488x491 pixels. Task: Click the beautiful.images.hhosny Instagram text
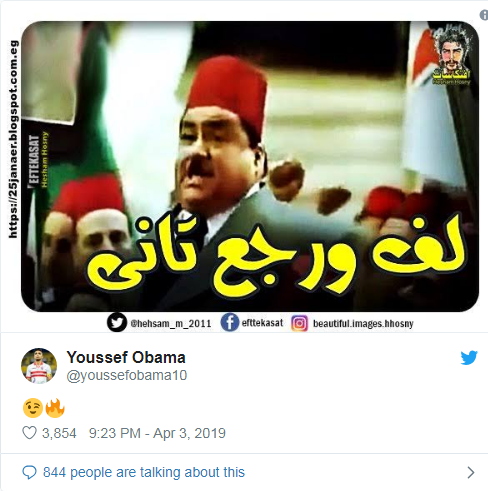pyautogui.click(x=363, y=323)
